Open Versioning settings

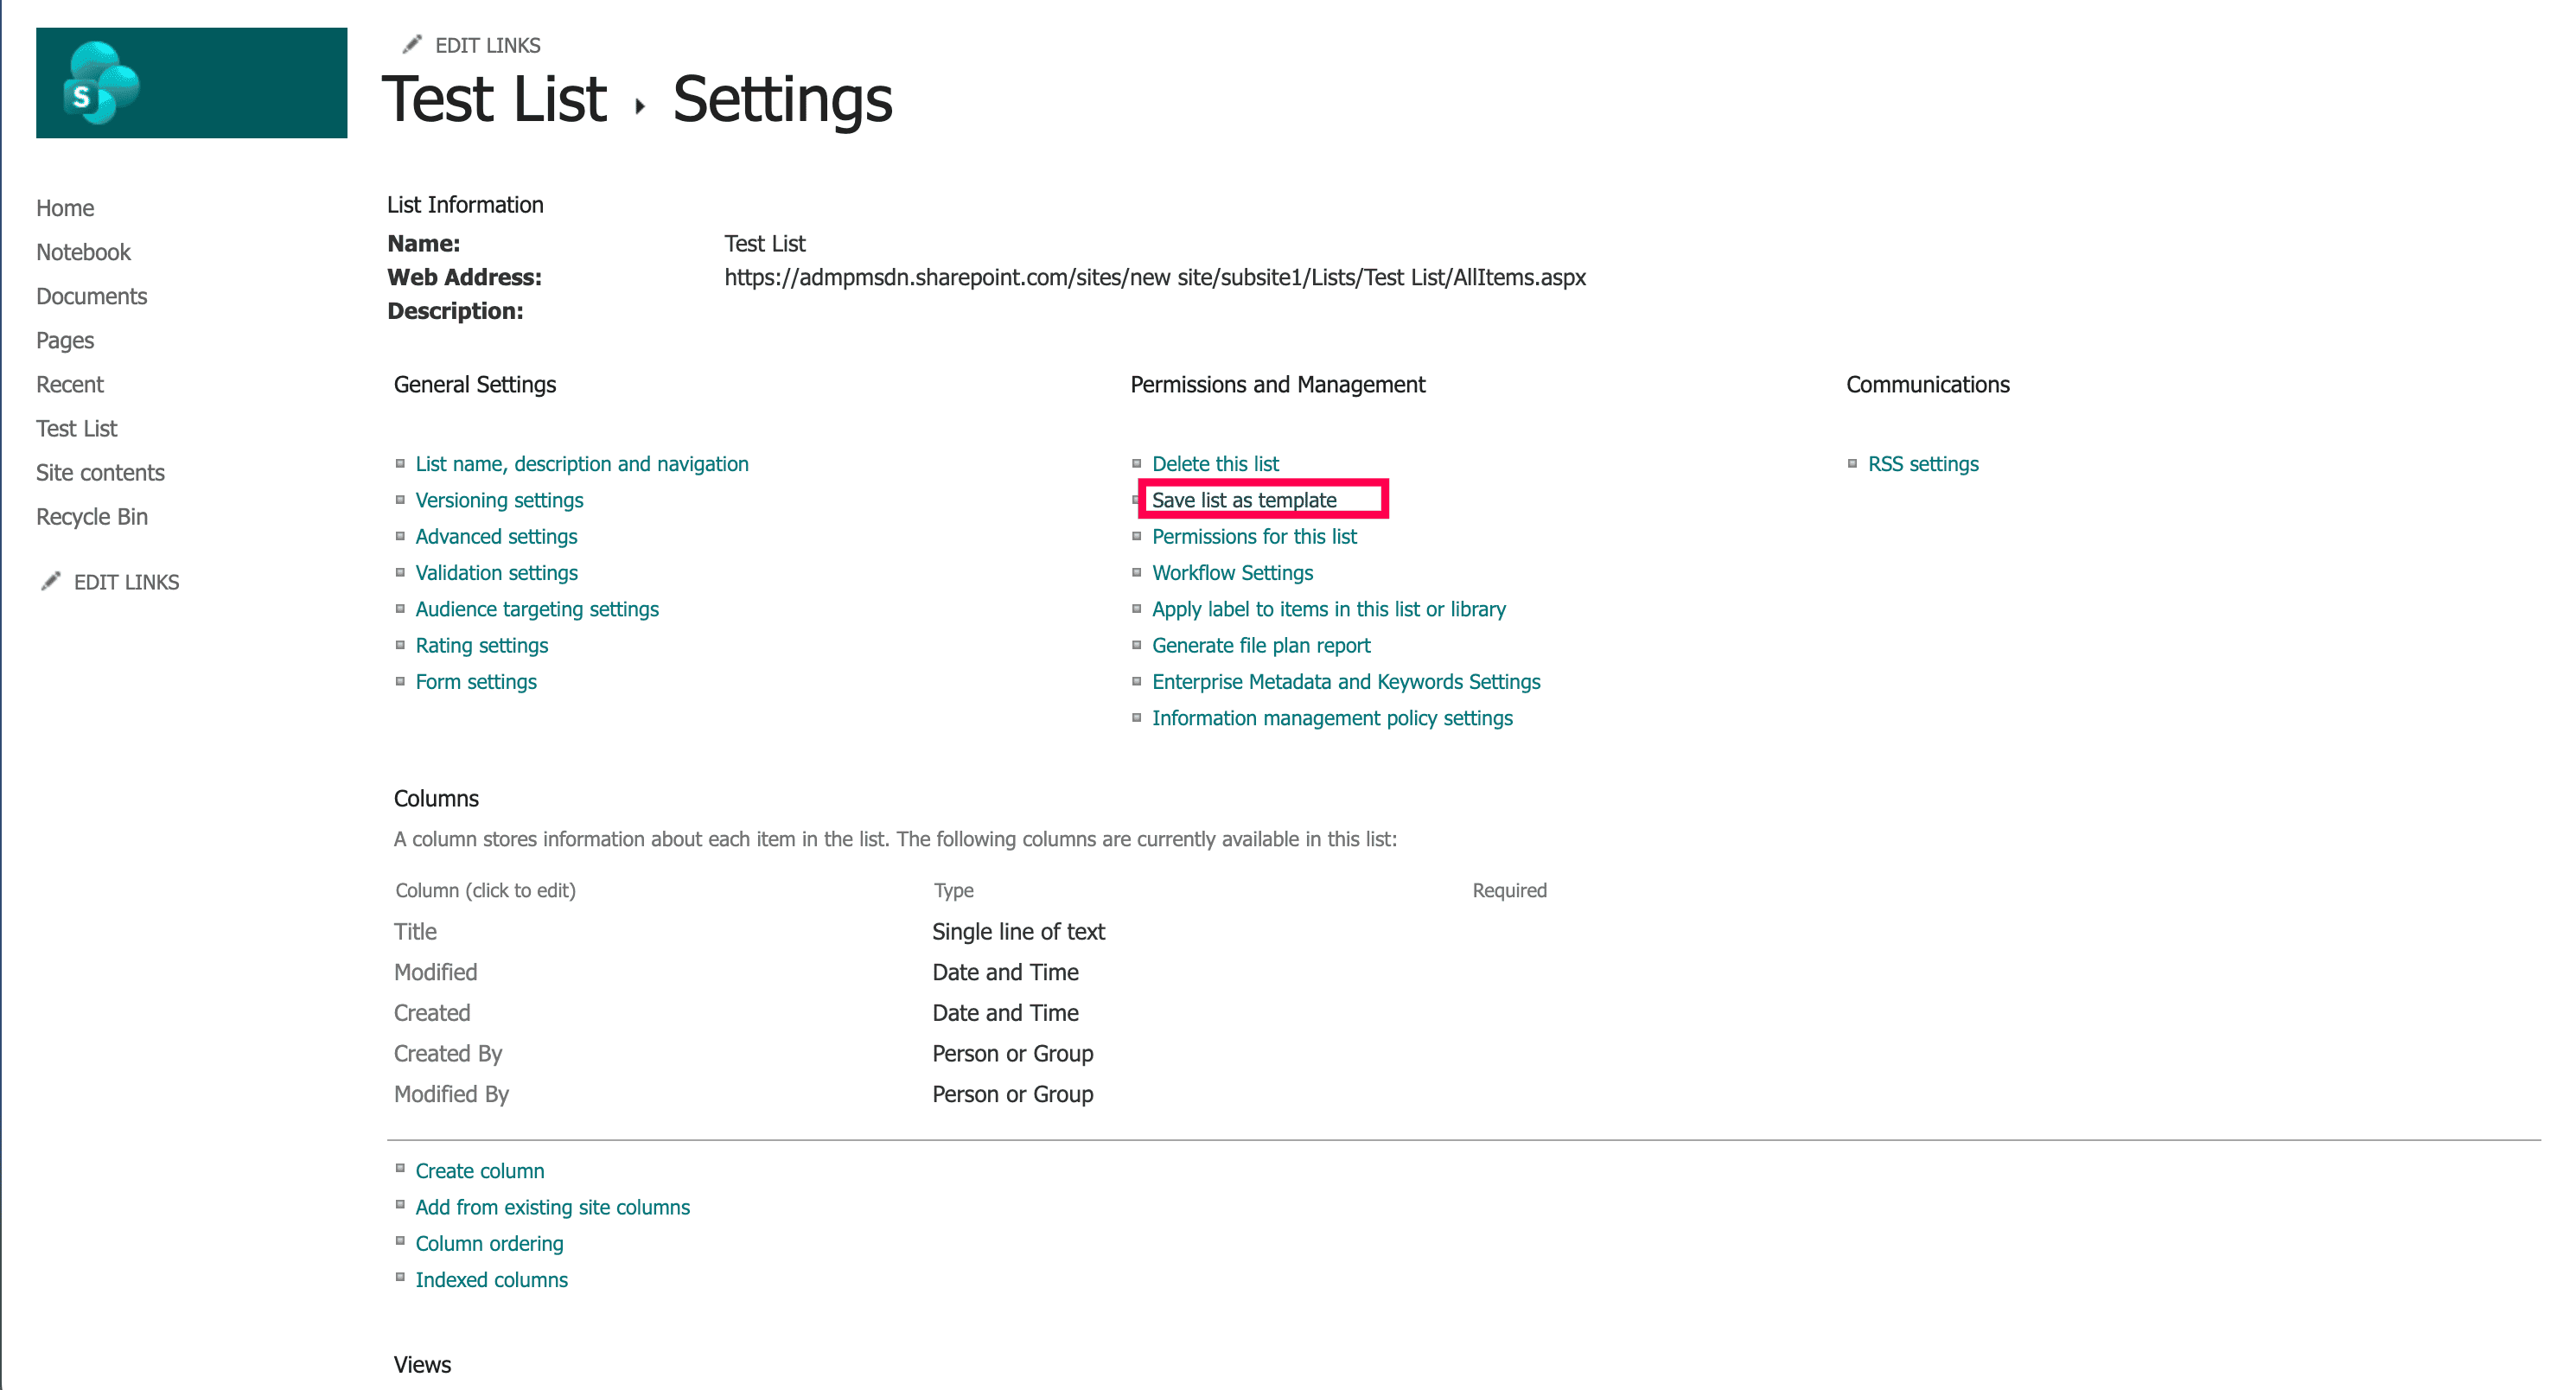pos(499,500)
